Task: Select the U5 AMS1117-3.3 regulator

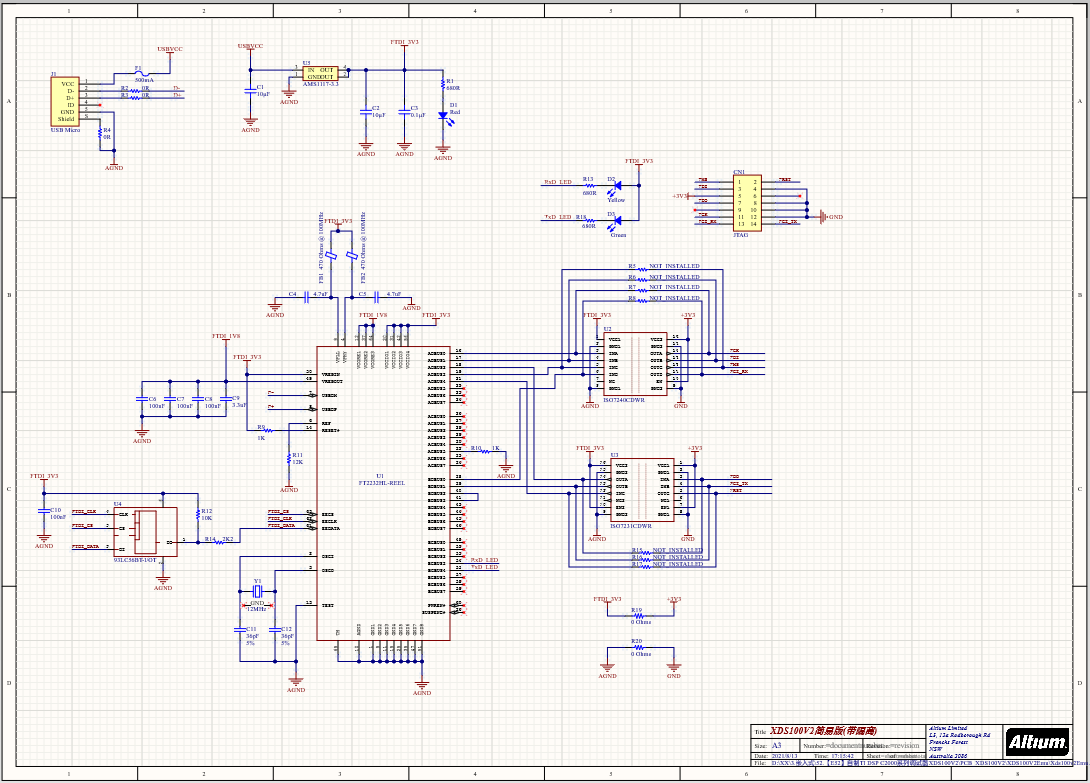Action: 321,73
